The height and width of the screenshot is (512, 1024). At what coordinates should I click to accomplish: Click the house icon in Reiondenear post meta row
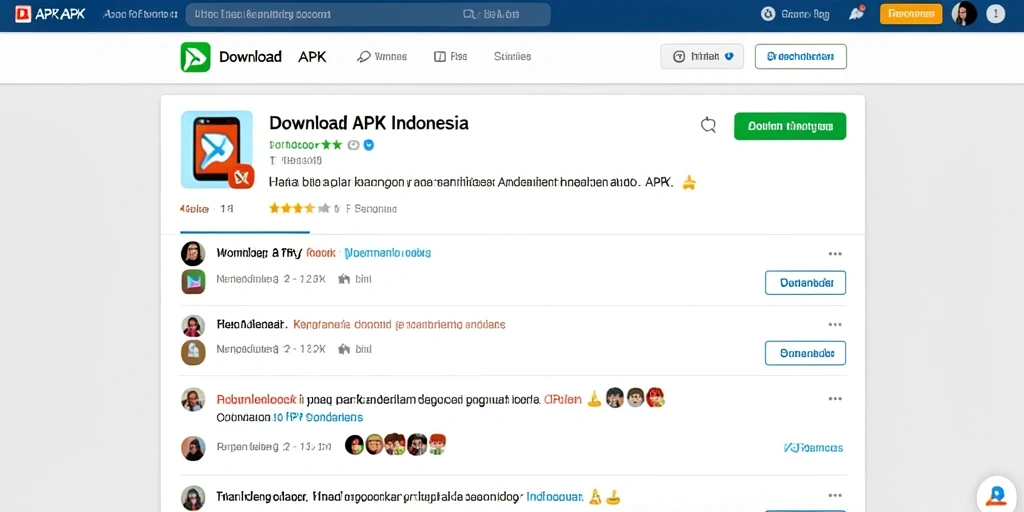point(344,350)
